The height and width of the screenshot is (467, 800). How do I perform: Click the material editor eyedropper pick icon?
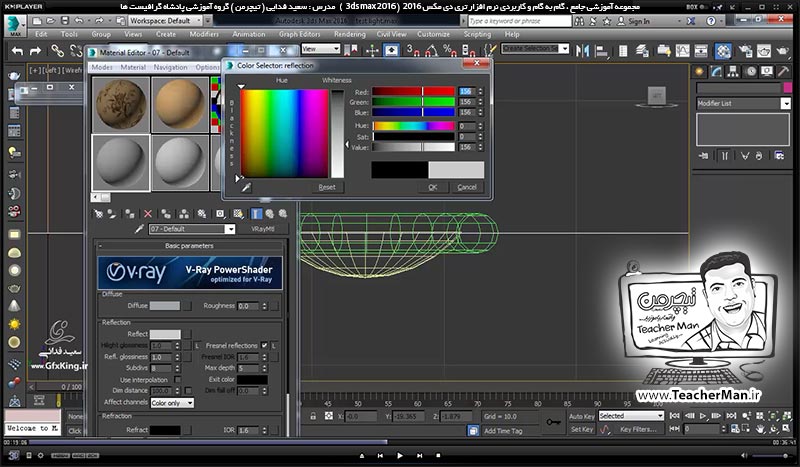[x=139, y=229]
